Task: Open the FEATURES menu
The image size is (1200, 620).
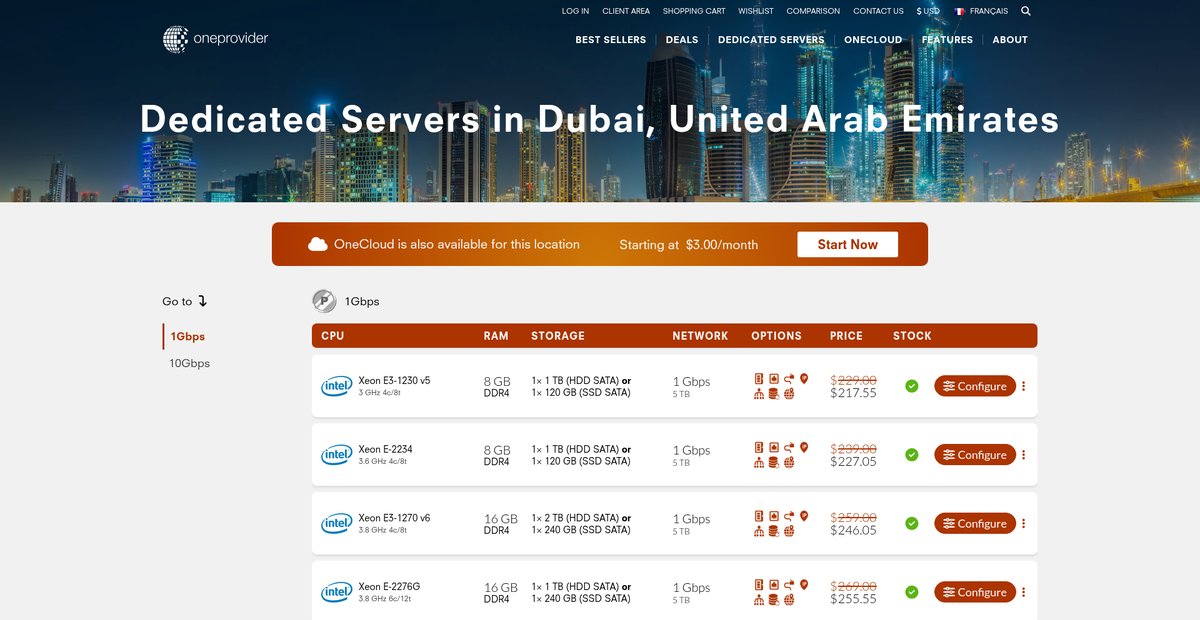Action: click(947, 40)
